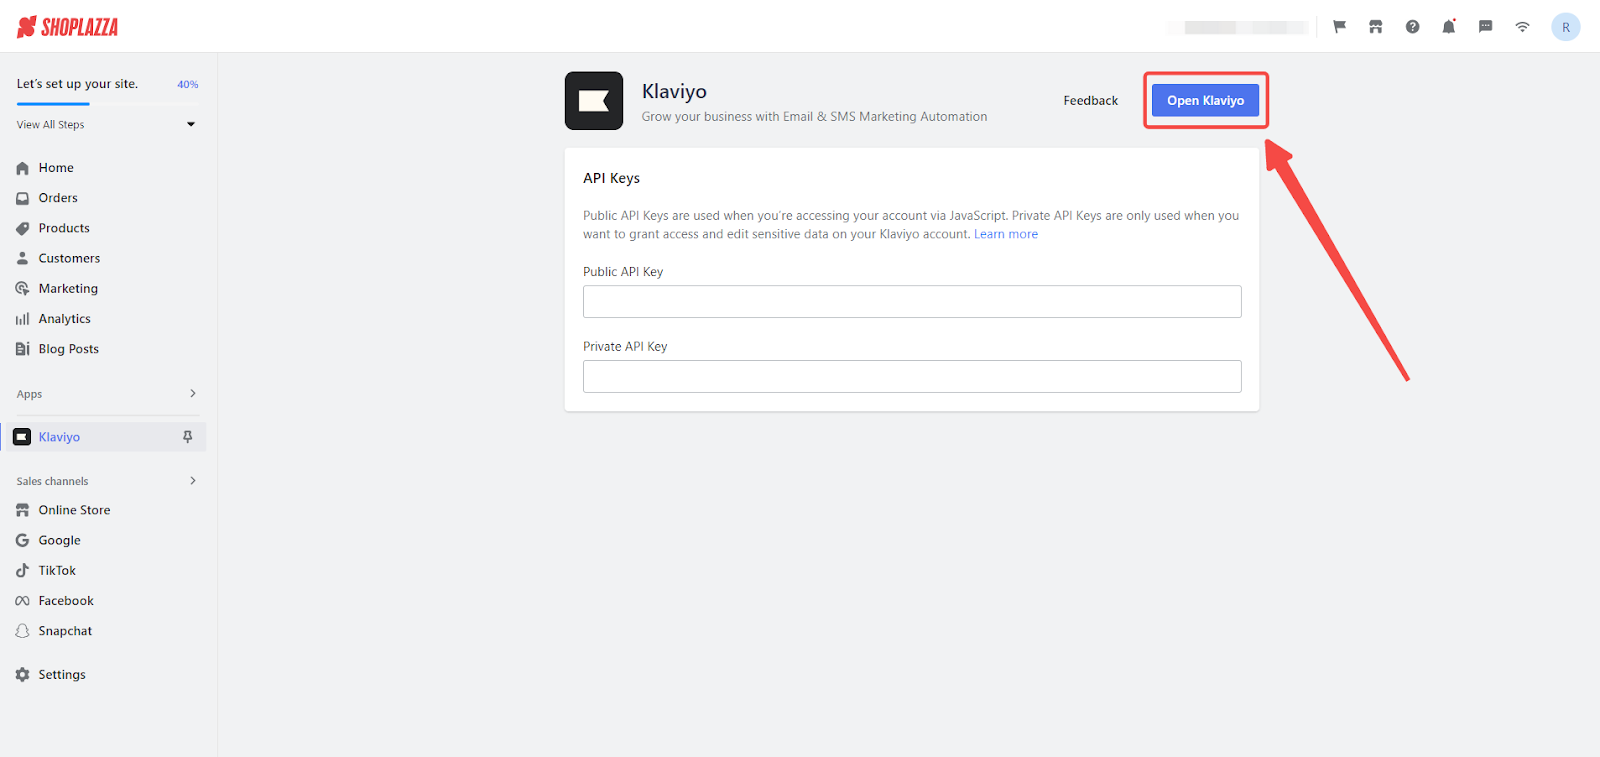This screenshot has width=1600, height=757.
Task: Focus the Public API Key field
Action: (x=912, y=302)
